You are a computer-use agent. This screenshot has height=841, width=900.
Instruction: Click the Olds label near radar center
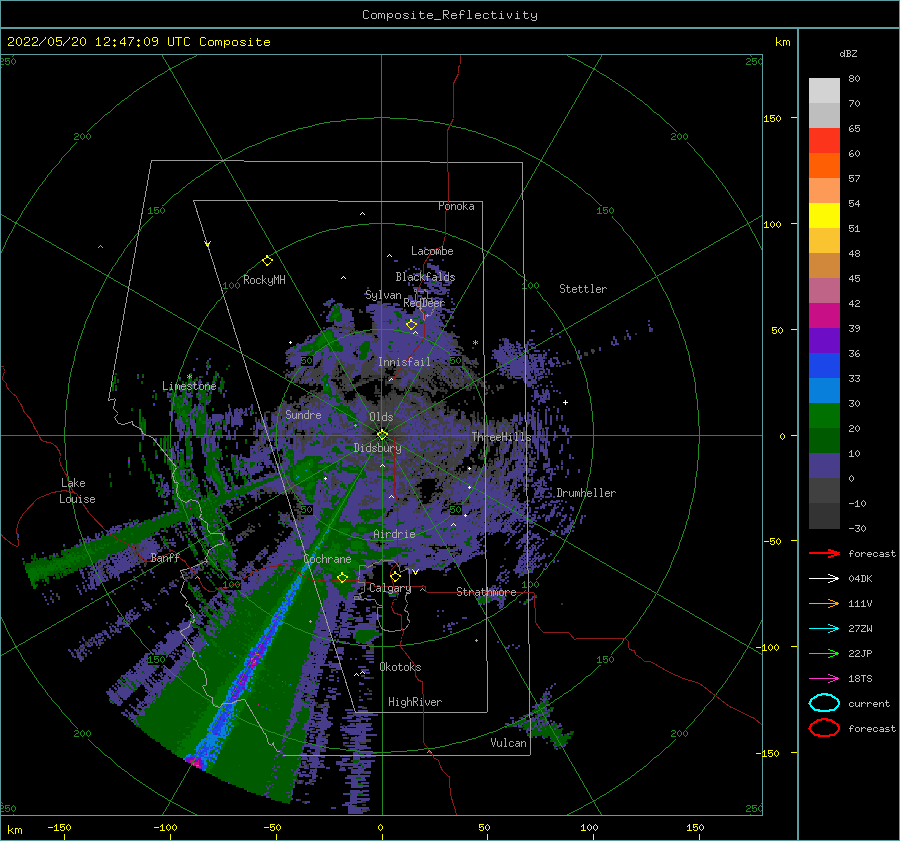coord(381,417)
